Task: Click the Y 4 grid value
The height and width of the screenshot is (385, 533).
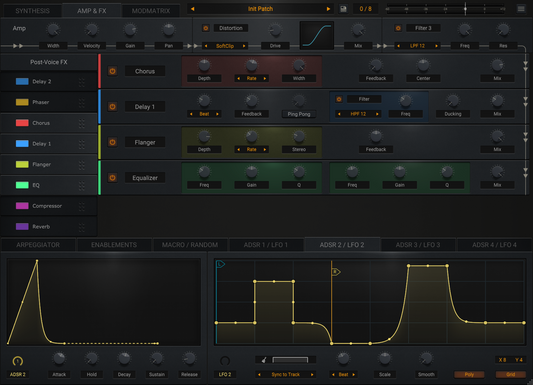Action: click(519, 360)
